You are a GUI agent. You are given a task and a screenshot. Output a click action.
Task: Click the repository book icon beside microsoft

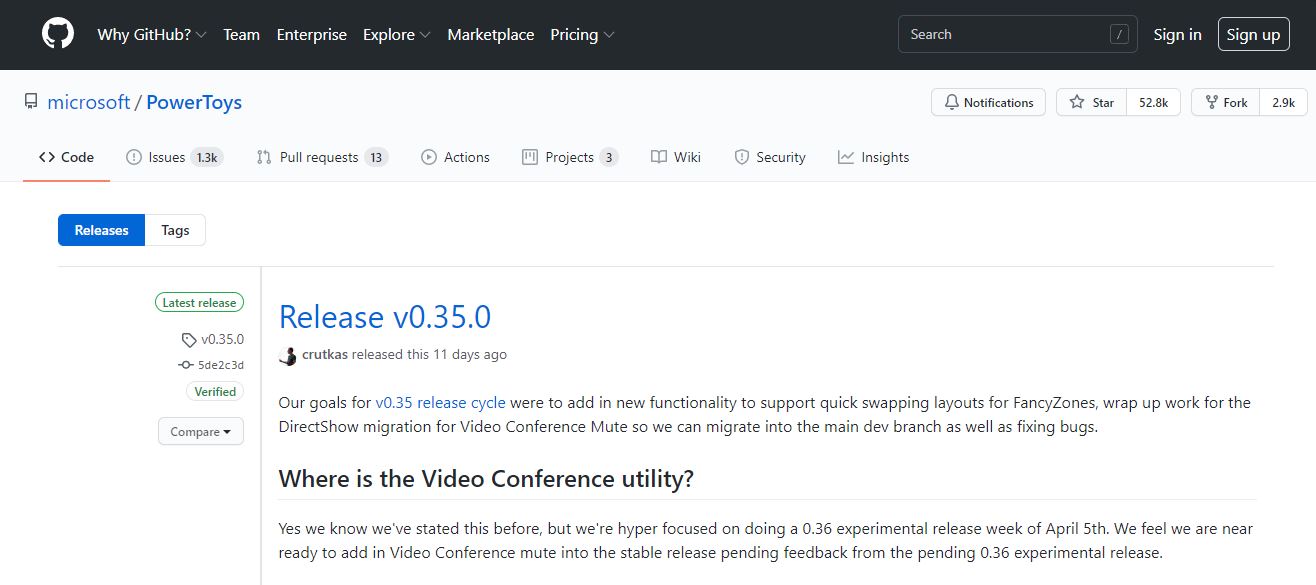coord(31,102)
